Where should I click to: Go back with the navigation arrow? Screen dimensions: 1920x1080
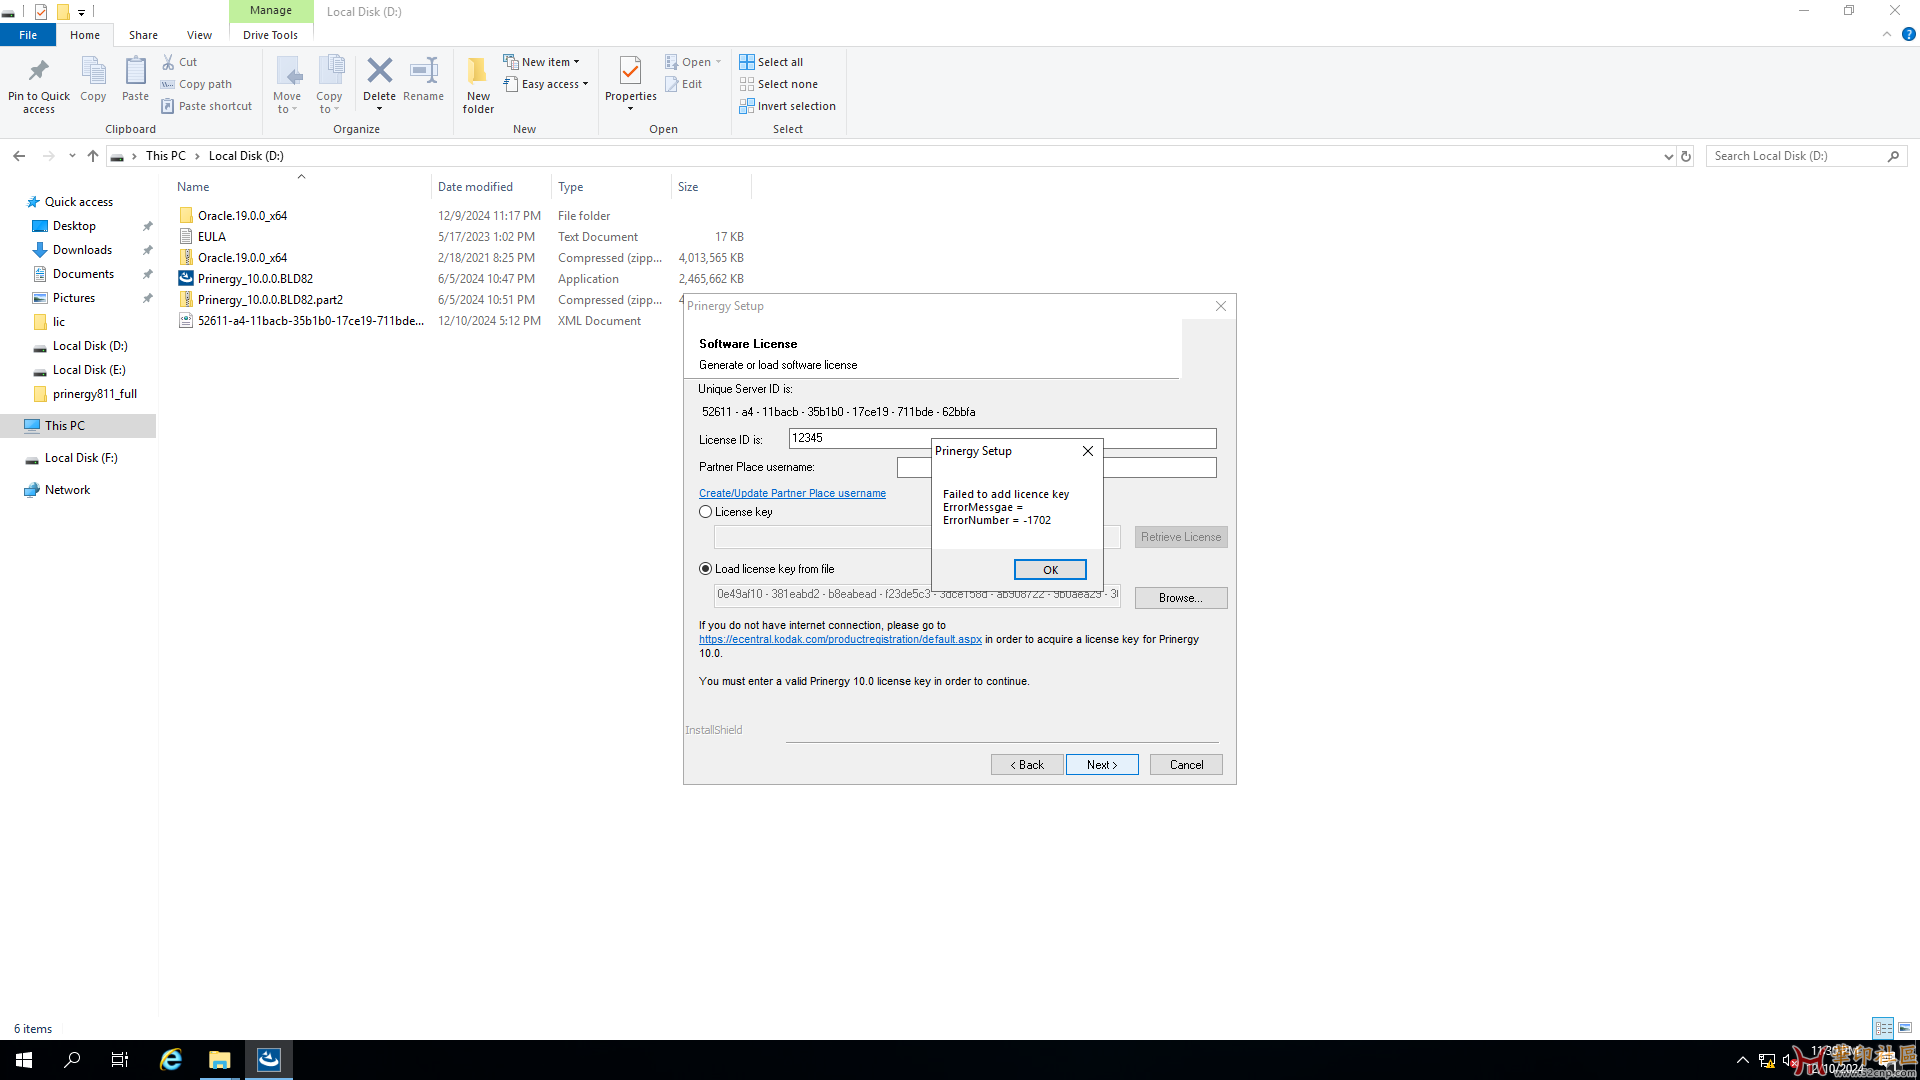coord(19,156)
